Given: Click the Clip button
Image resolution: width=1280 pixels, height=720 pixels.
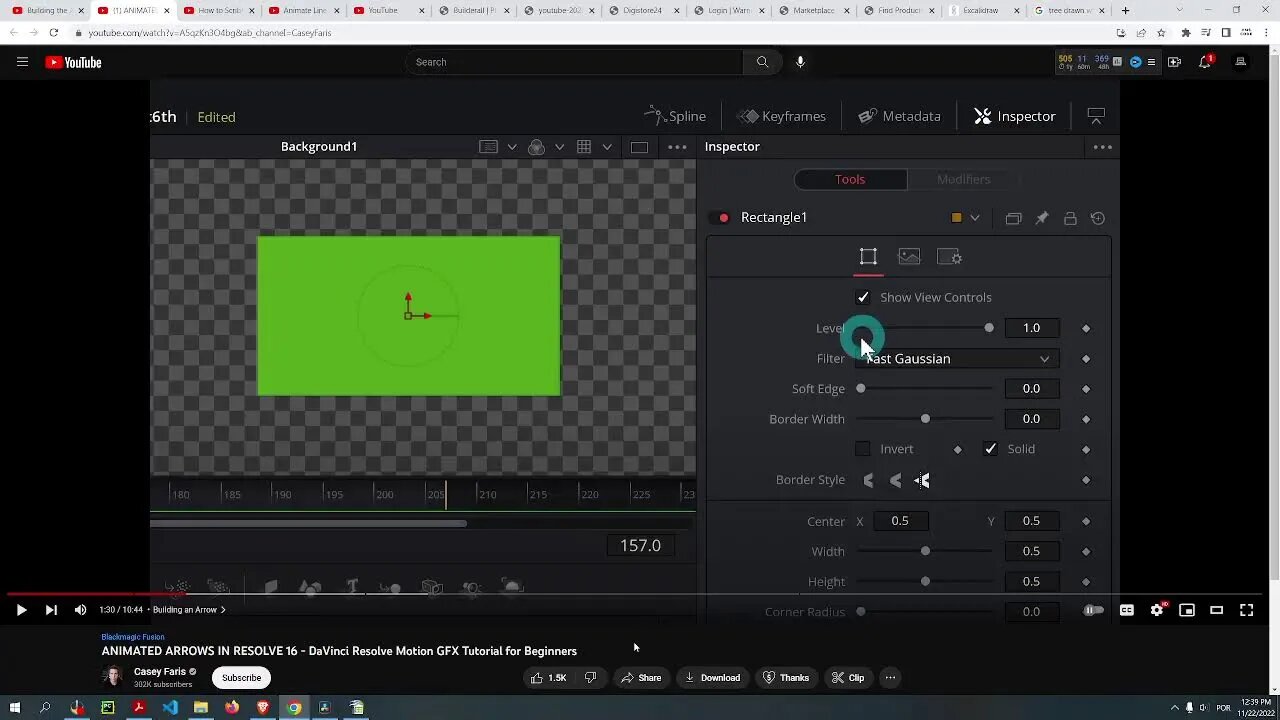Looking at the screenshot, I should [848, 677].
